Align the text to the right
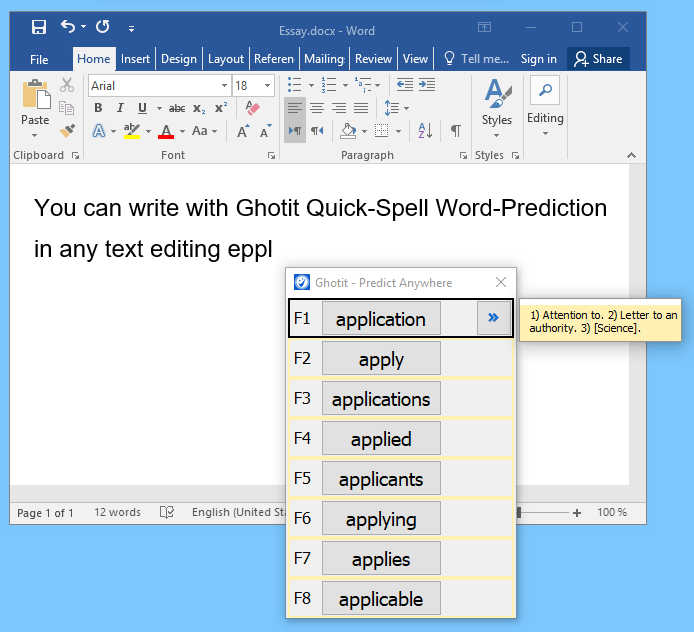 [x=339, y=108]
